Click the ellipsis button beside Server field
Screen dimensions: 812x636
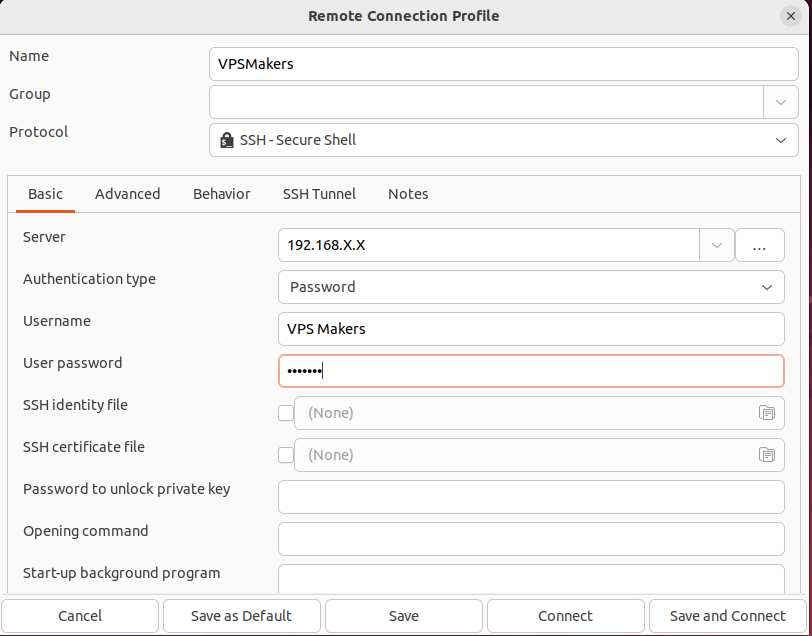pyautogui.click(x=759, y=245)
